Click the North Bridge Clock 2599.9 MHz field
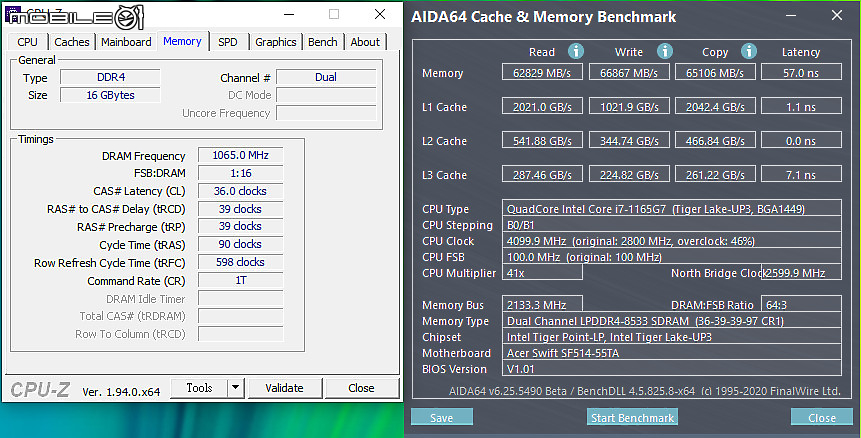 801,272
